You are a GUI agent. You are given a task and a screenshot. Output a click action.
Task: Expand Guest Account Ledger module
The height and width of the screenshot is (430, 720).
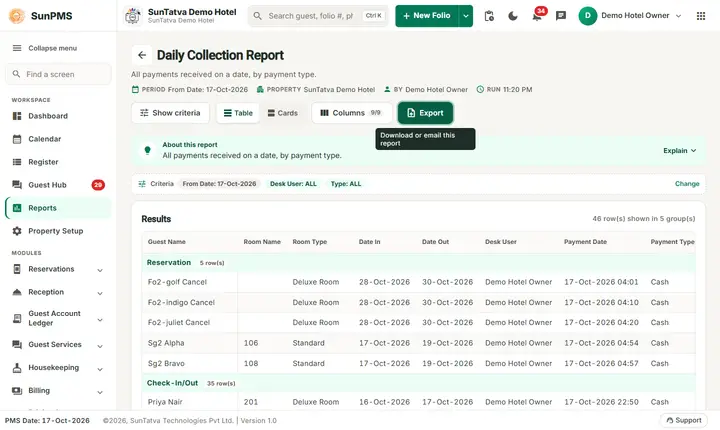point(58,318)
